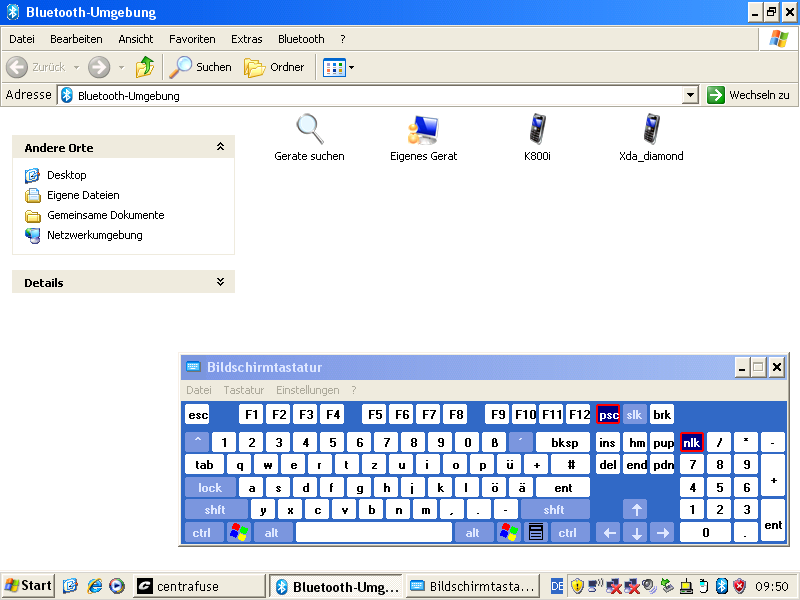Open the Start menu button
Screen dimensions: 800x600
point(28,586)
